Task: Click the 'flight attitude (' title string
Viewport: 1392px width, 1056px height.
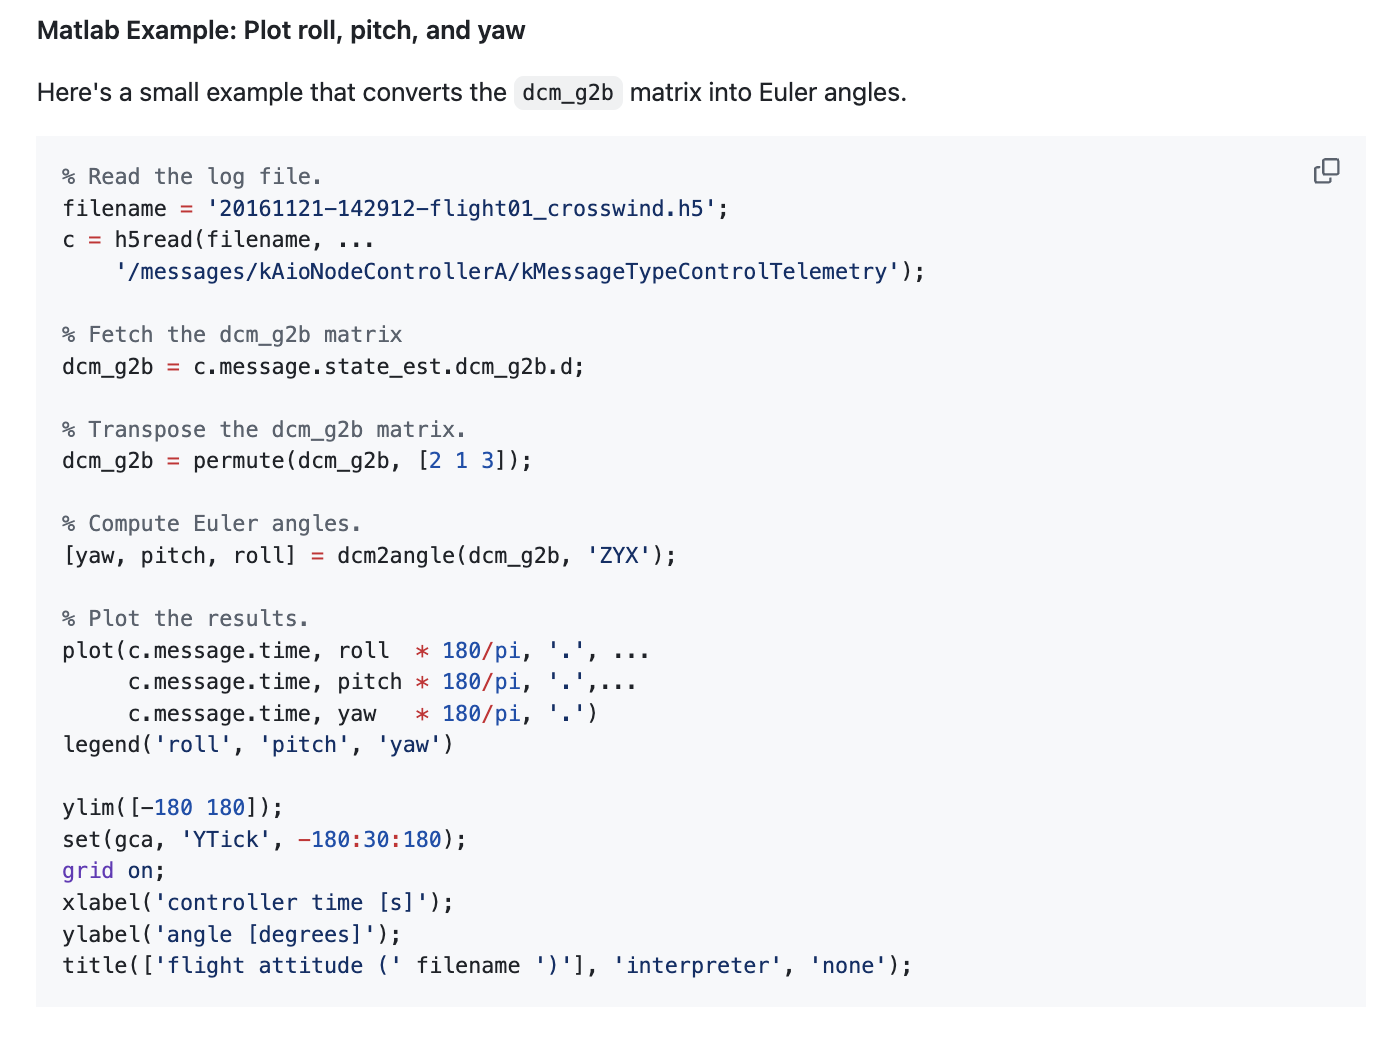Action: pos(277,966)
